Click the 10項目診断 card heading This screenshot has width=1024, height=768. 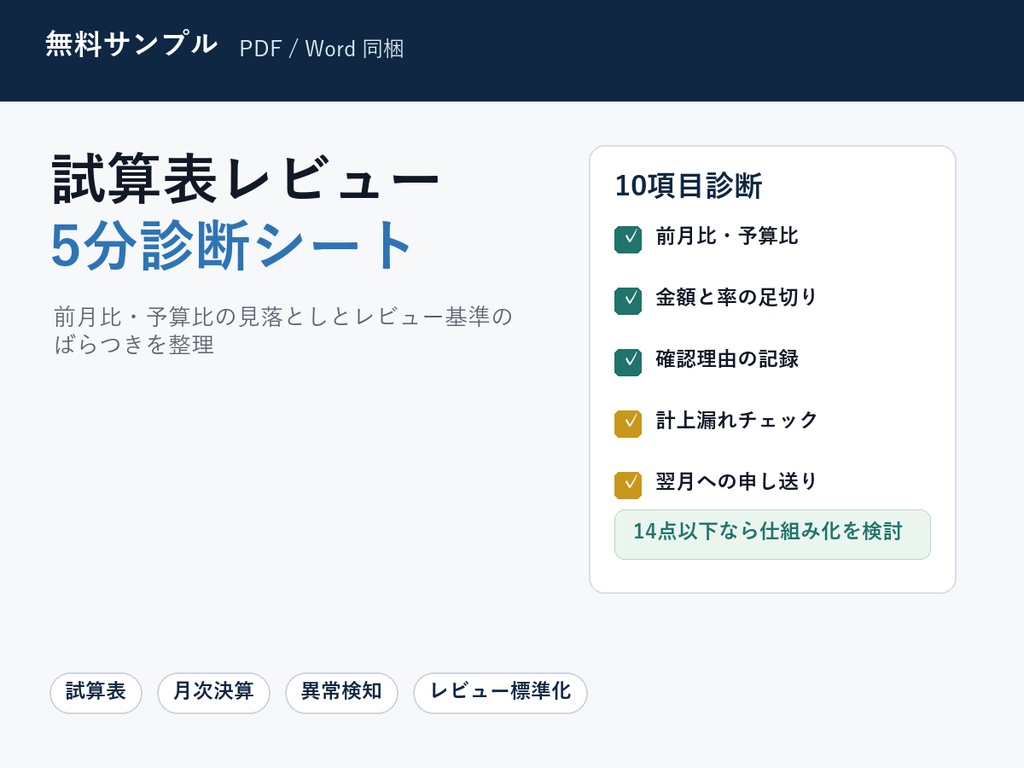pos(688,186)
